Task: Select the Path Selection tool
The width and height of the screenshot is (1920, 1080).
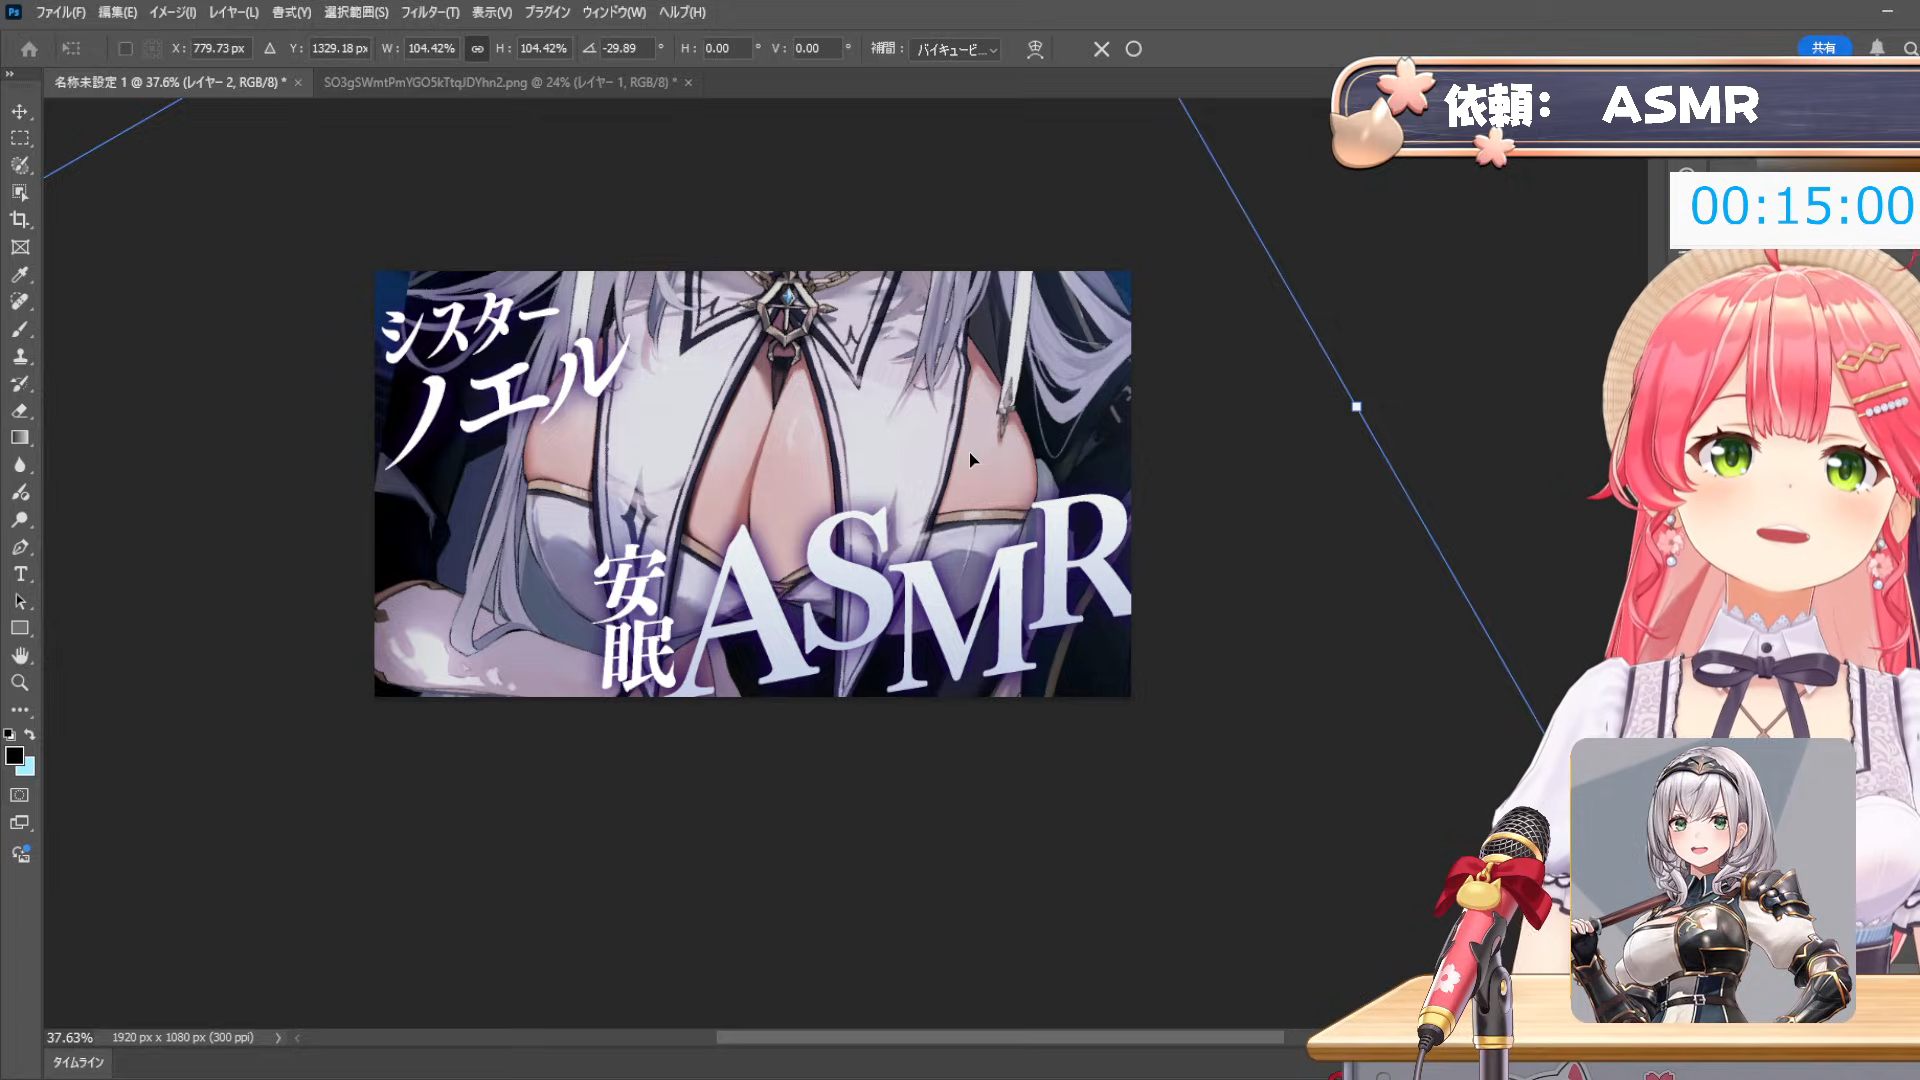Action: point(20,601)
